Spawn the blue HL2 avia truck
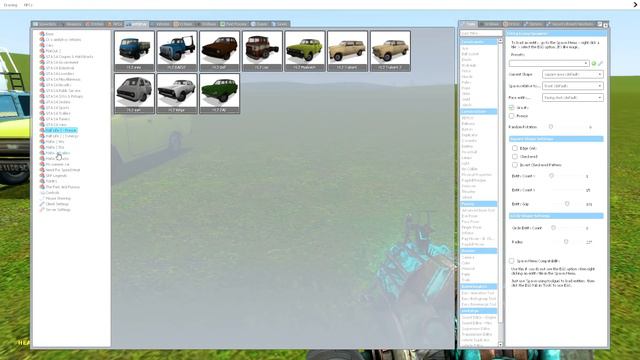 [134, 51]
